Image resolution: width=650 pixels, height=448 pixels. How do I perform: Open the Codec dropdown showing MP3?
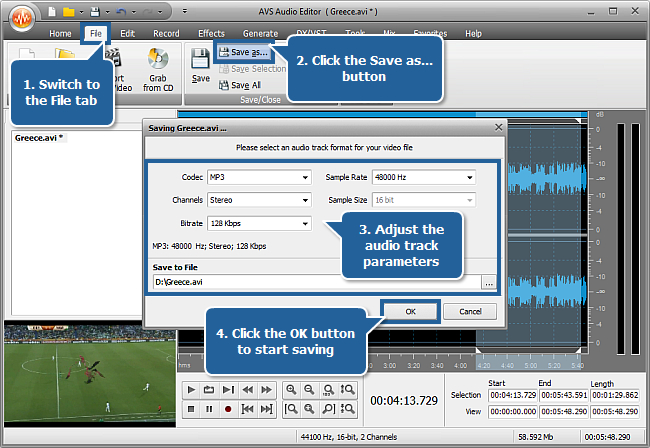point(259,177)
